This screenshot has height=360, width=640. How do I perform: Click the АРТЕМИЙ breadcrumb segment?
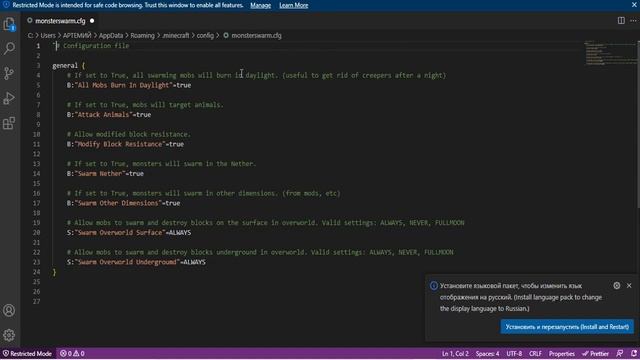77,36
